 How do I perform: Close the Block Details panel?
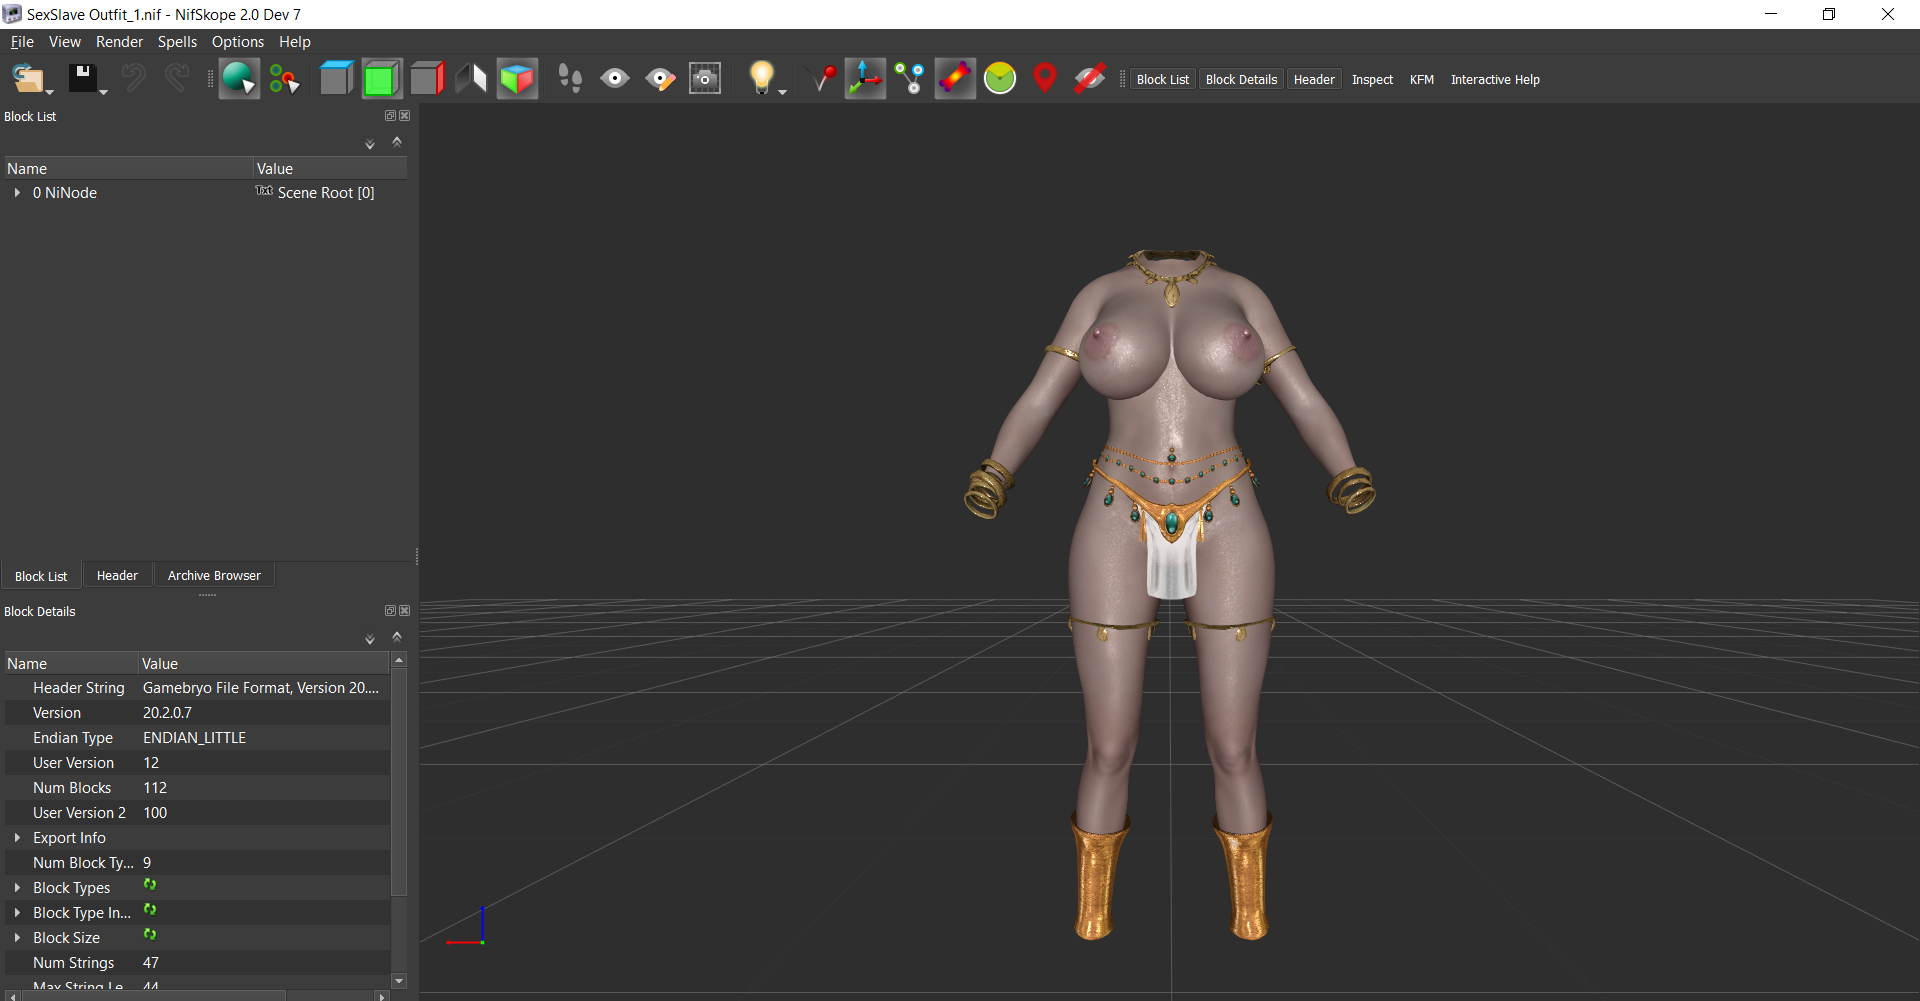(405, 611)
